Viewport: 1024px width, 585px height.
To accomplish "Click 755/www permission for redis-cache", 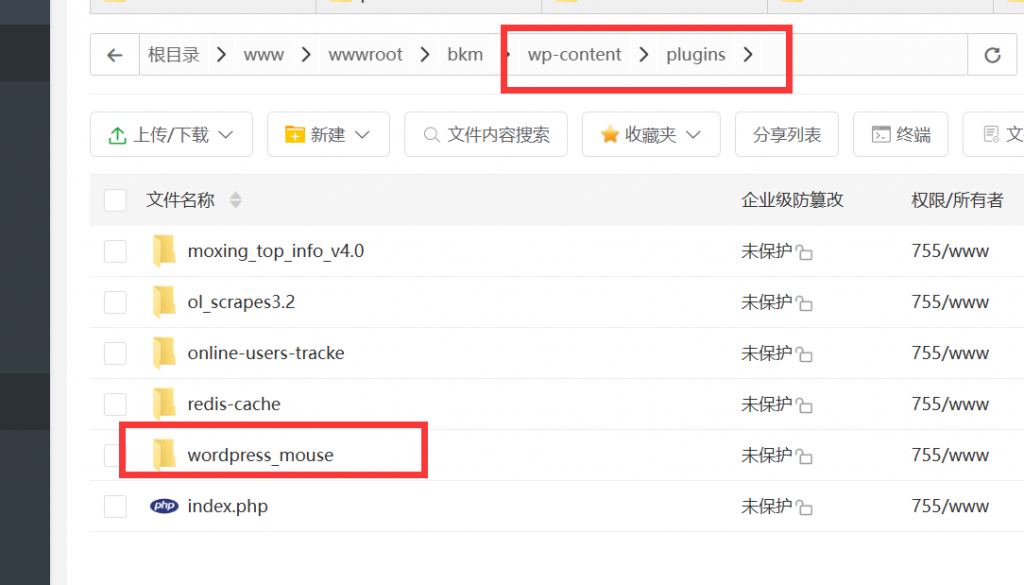I will [950, 404].
